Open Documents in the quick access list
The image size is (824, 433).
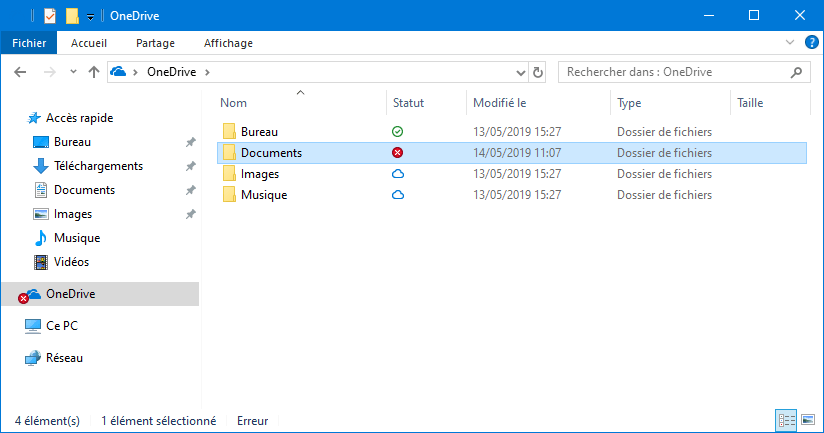pos(84,190)
